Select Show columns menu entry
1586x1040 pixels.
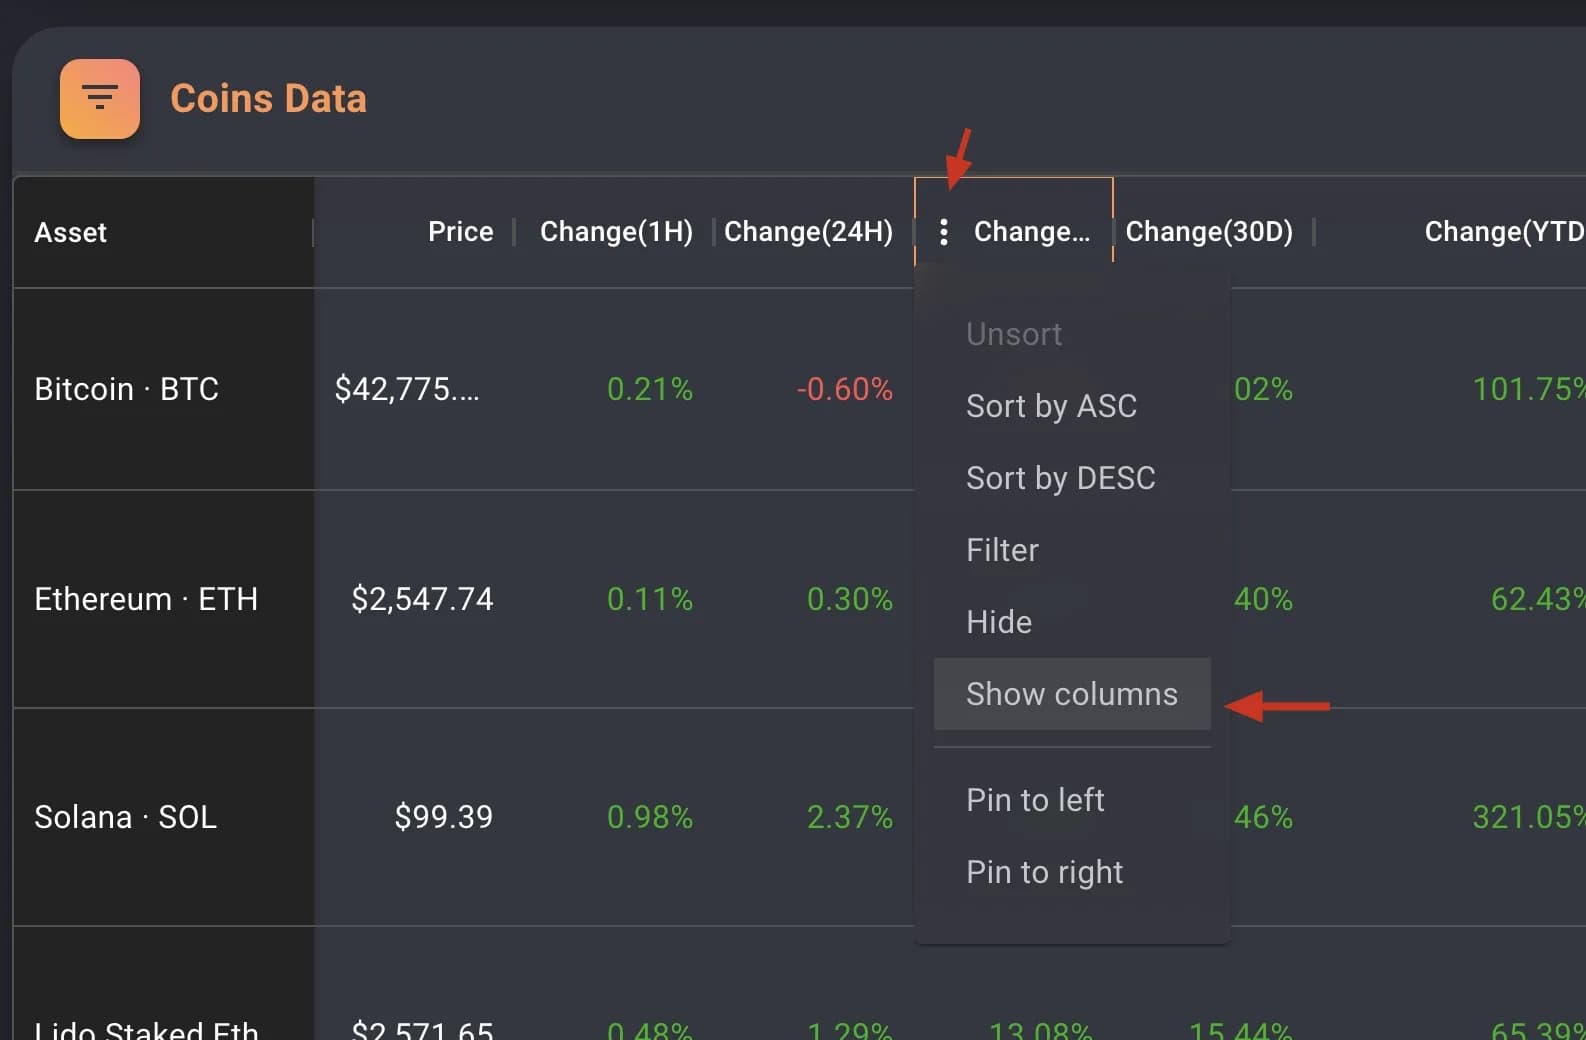point(1071,694)
